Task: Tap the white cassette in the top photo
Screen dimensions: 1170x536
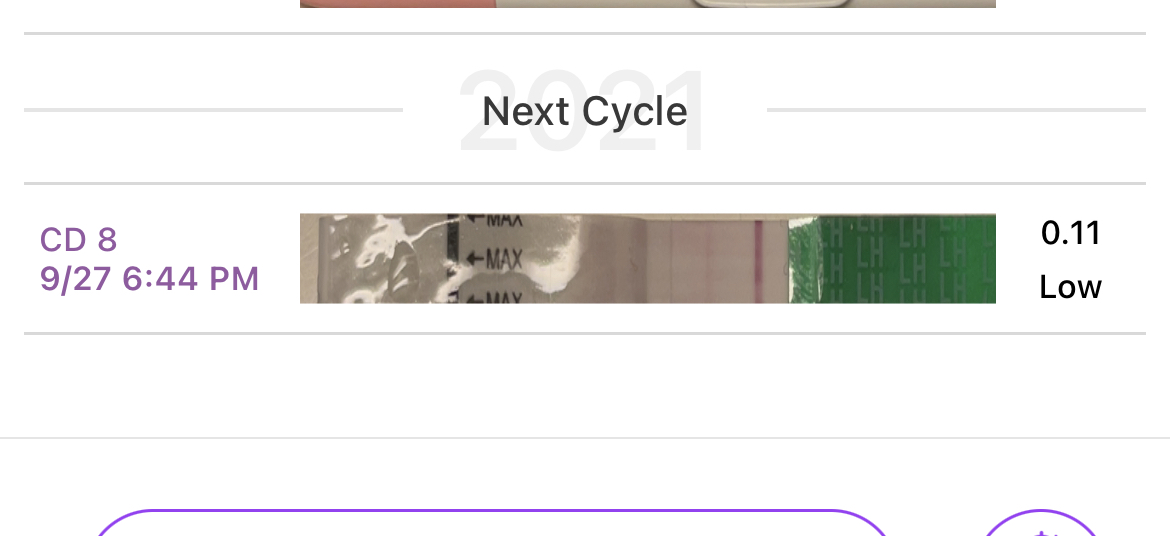Action: [x=770, y=4]
